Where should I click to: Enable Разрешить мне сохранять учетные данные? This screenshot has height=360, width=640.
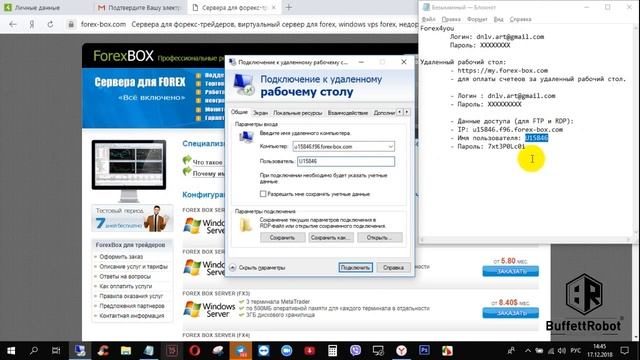[263, 194]
